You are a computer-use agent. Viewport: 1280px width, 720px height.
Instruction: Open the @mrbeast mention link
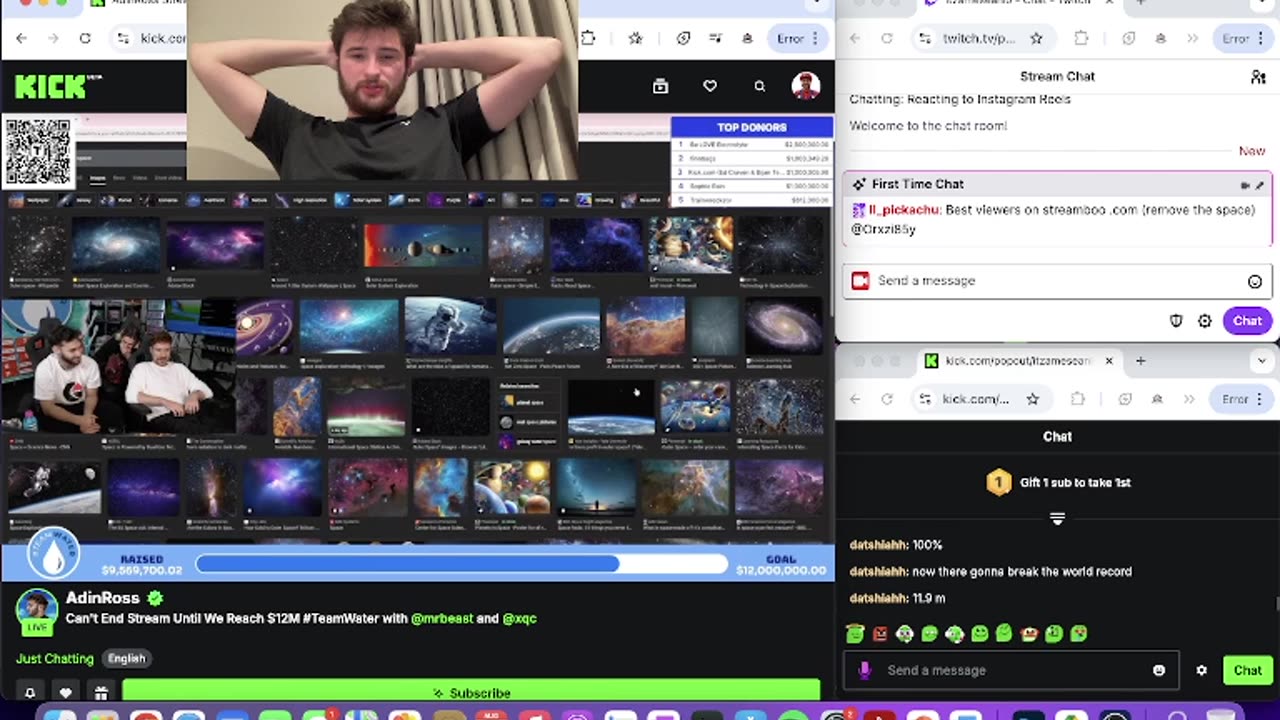pos(441,619)
